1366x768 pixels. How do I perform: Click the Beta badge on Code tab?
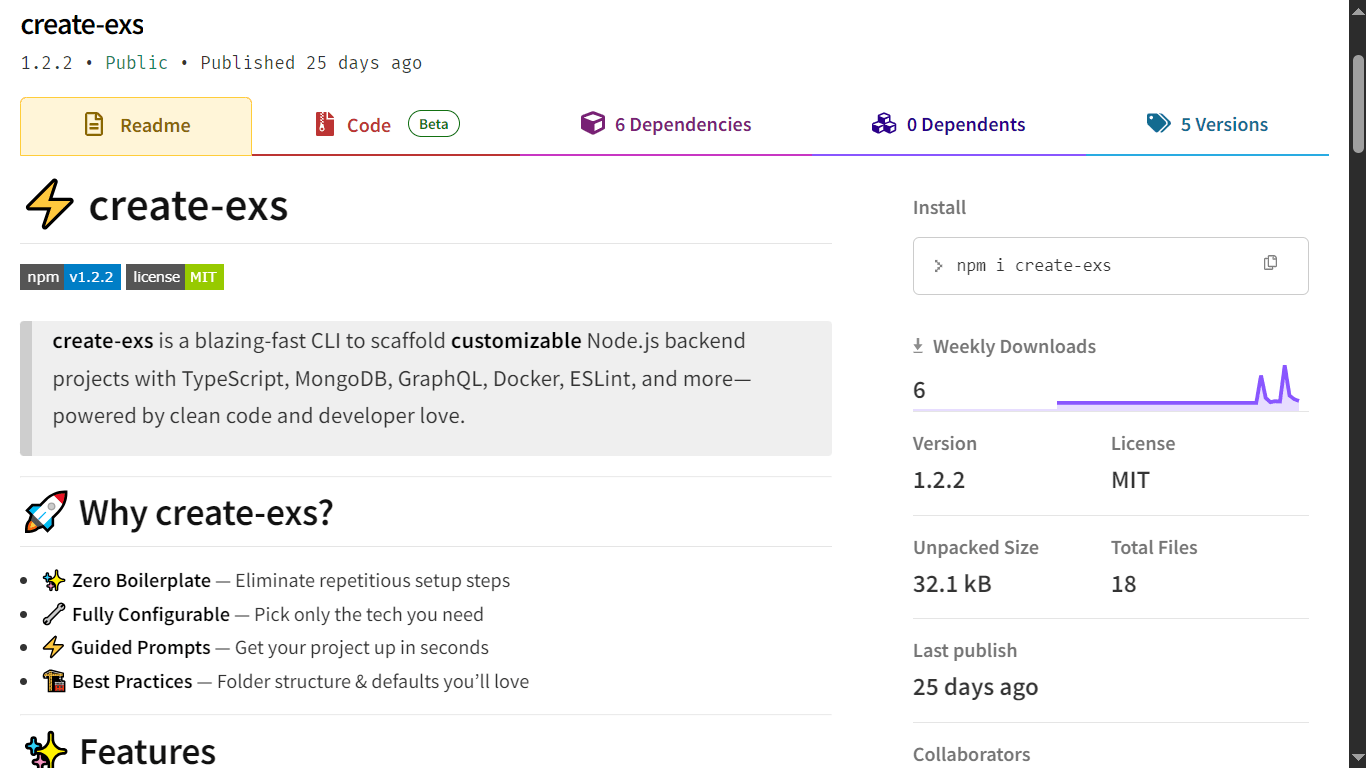click(x=434, y=124)
